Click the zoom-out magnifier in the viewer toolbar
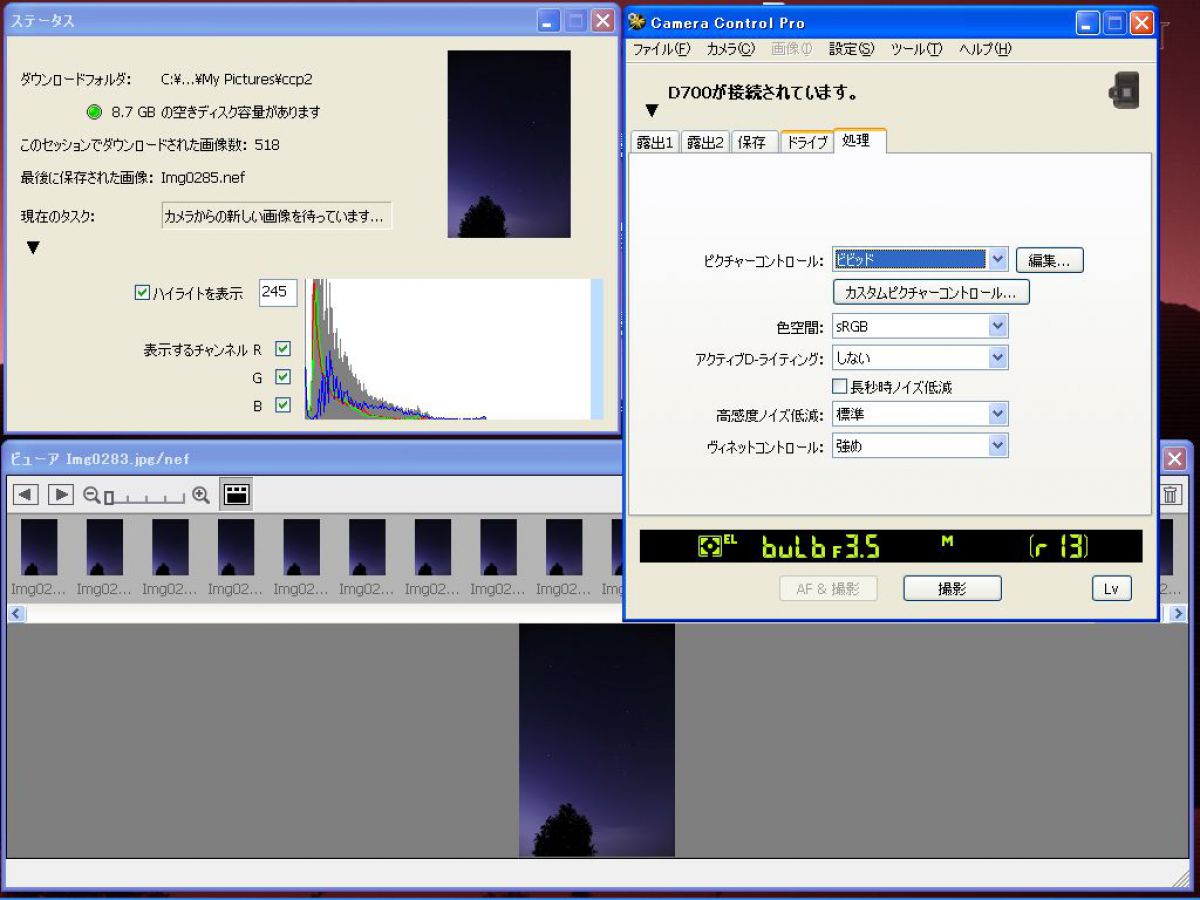The height and width of the screenshot is (900, 1200). 92,493
